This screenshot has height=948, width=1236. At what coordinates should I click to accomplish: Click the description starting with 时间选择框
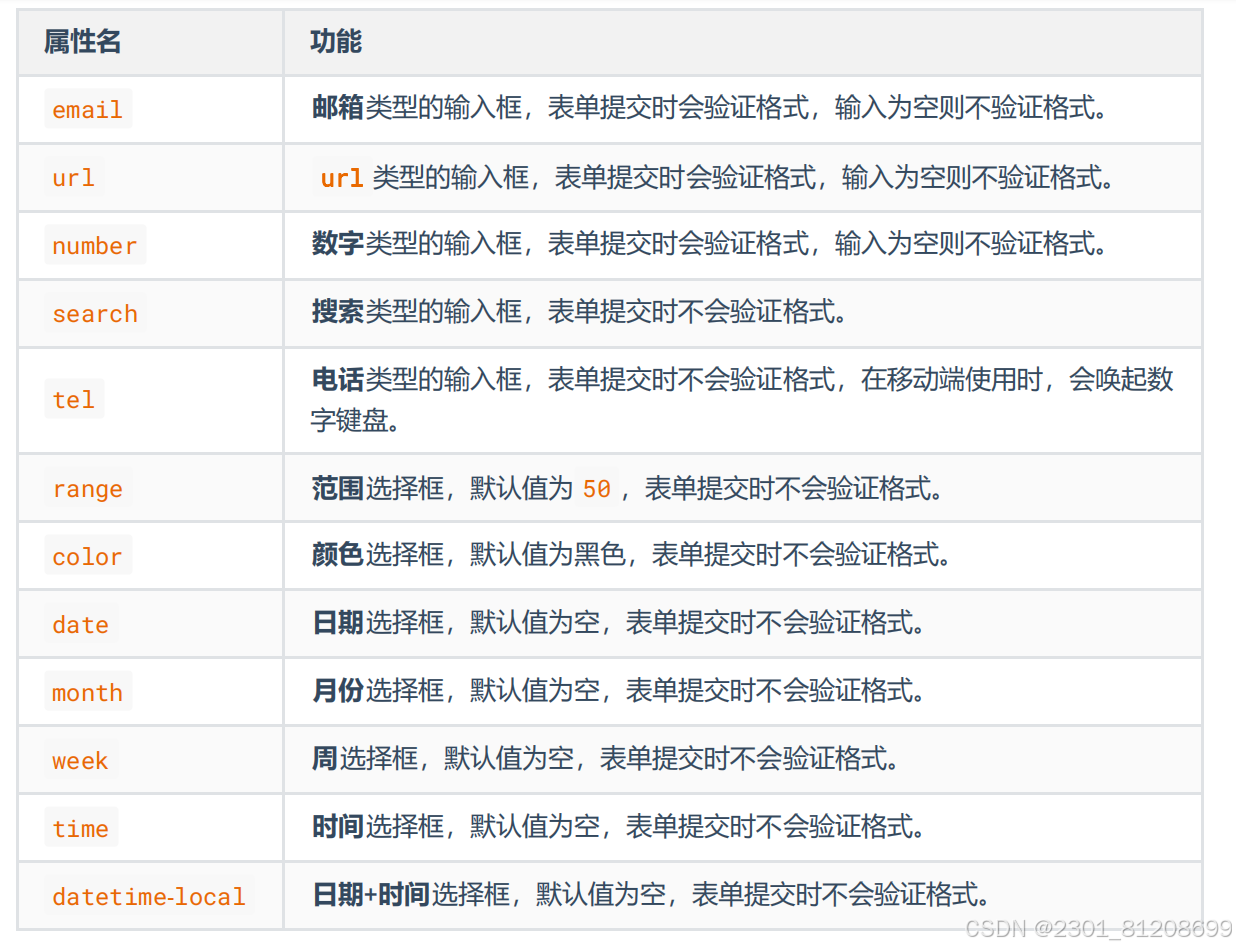coord(618,827)
